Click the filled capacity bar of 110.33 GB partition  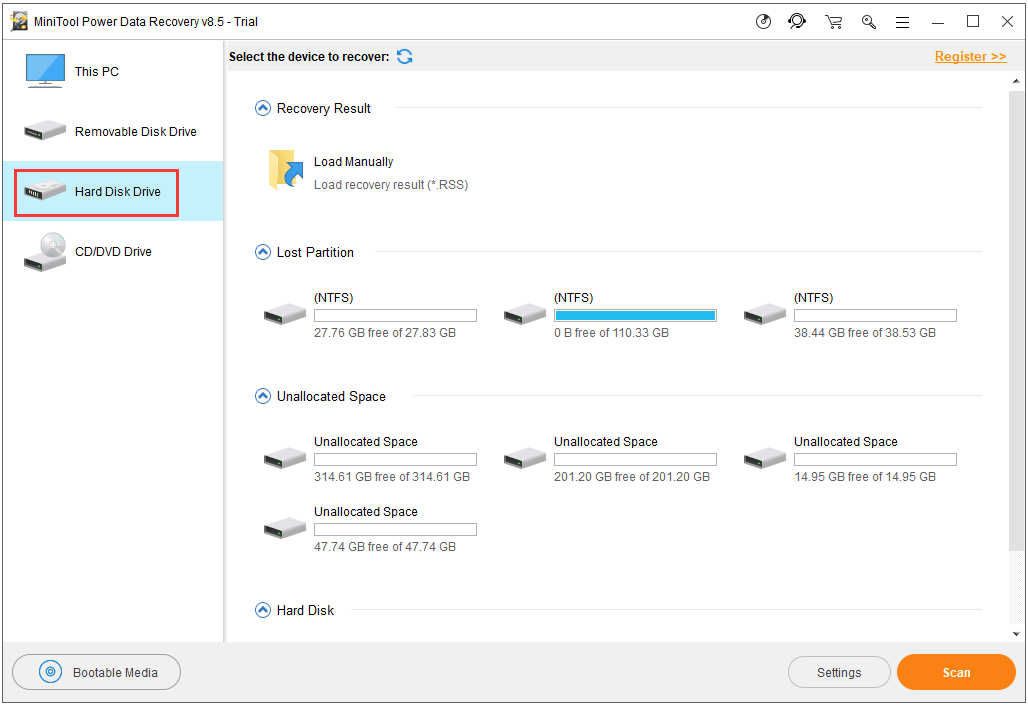tap(634, 314)
